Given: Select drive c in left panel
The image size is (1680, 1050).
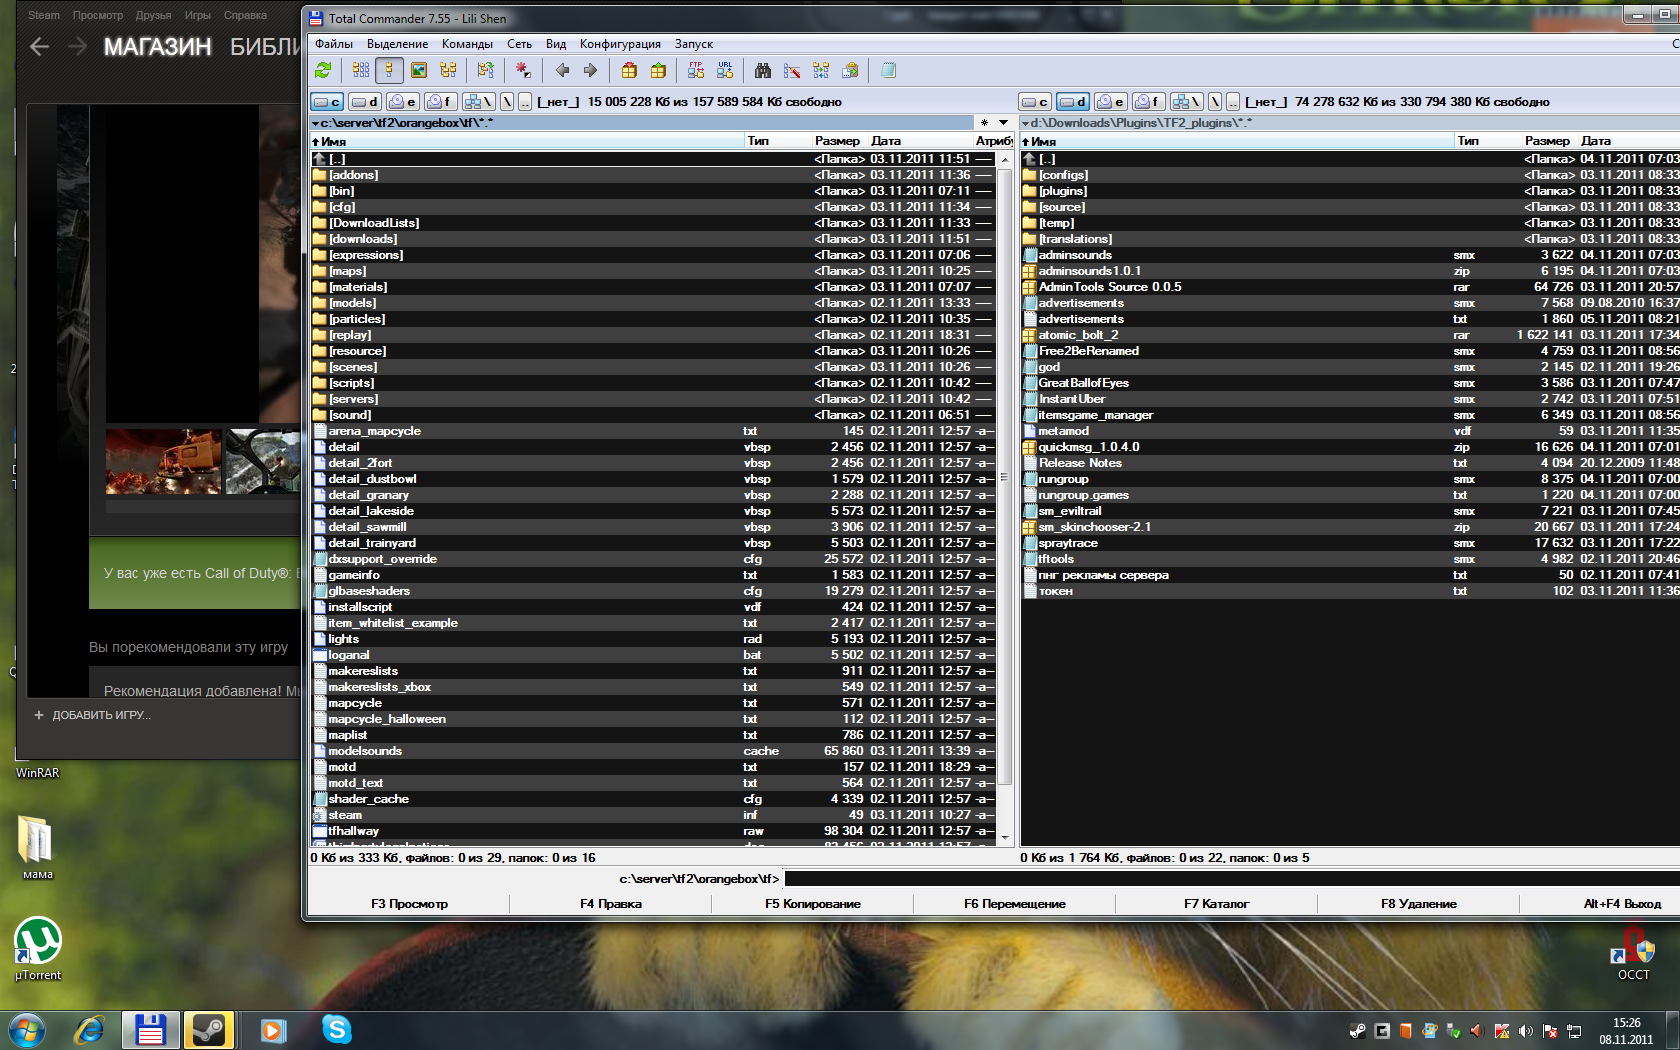Looking at the screenshot, I should pyautogui.click(x=327, y=102).
